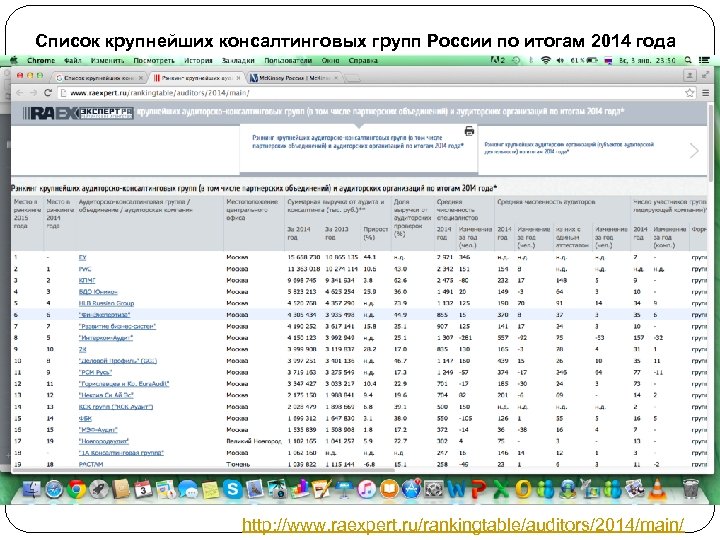Image resolution: width=720 pixels, height=540 pixels.
Task: Open the Trash in the Dock
Action: pos(690,489)
